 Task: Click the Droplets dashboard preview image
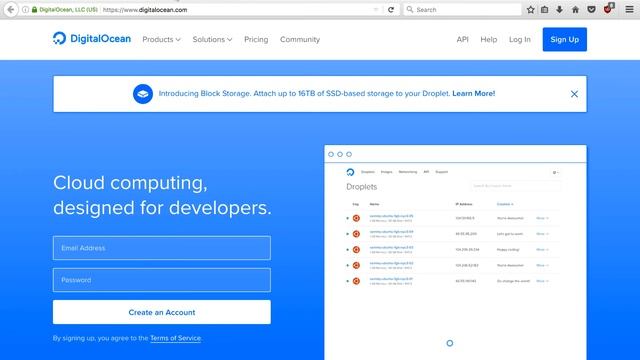(456, 252)
